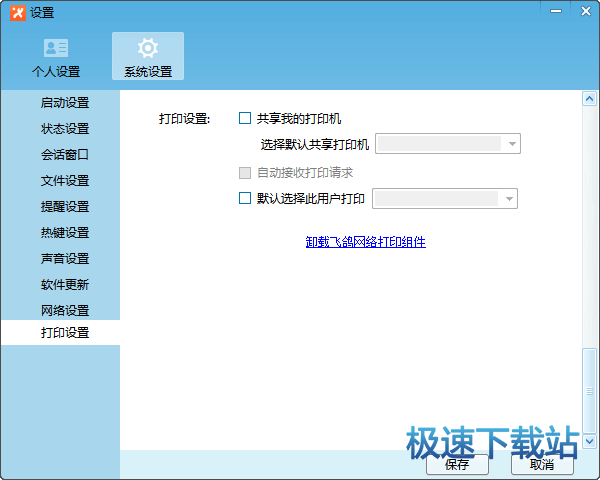Click the 保存 button

click(x=457, y=464)
